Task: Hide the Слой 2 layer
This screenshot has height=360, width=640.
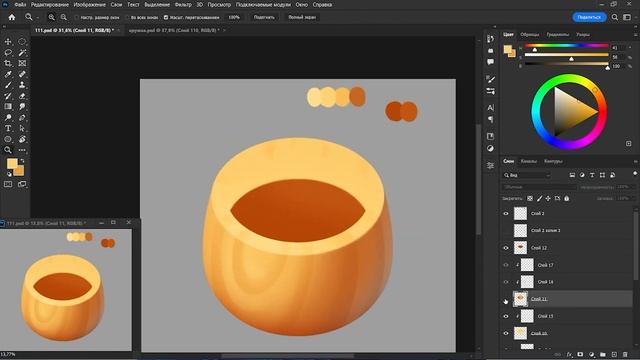Action: [506, 213]
